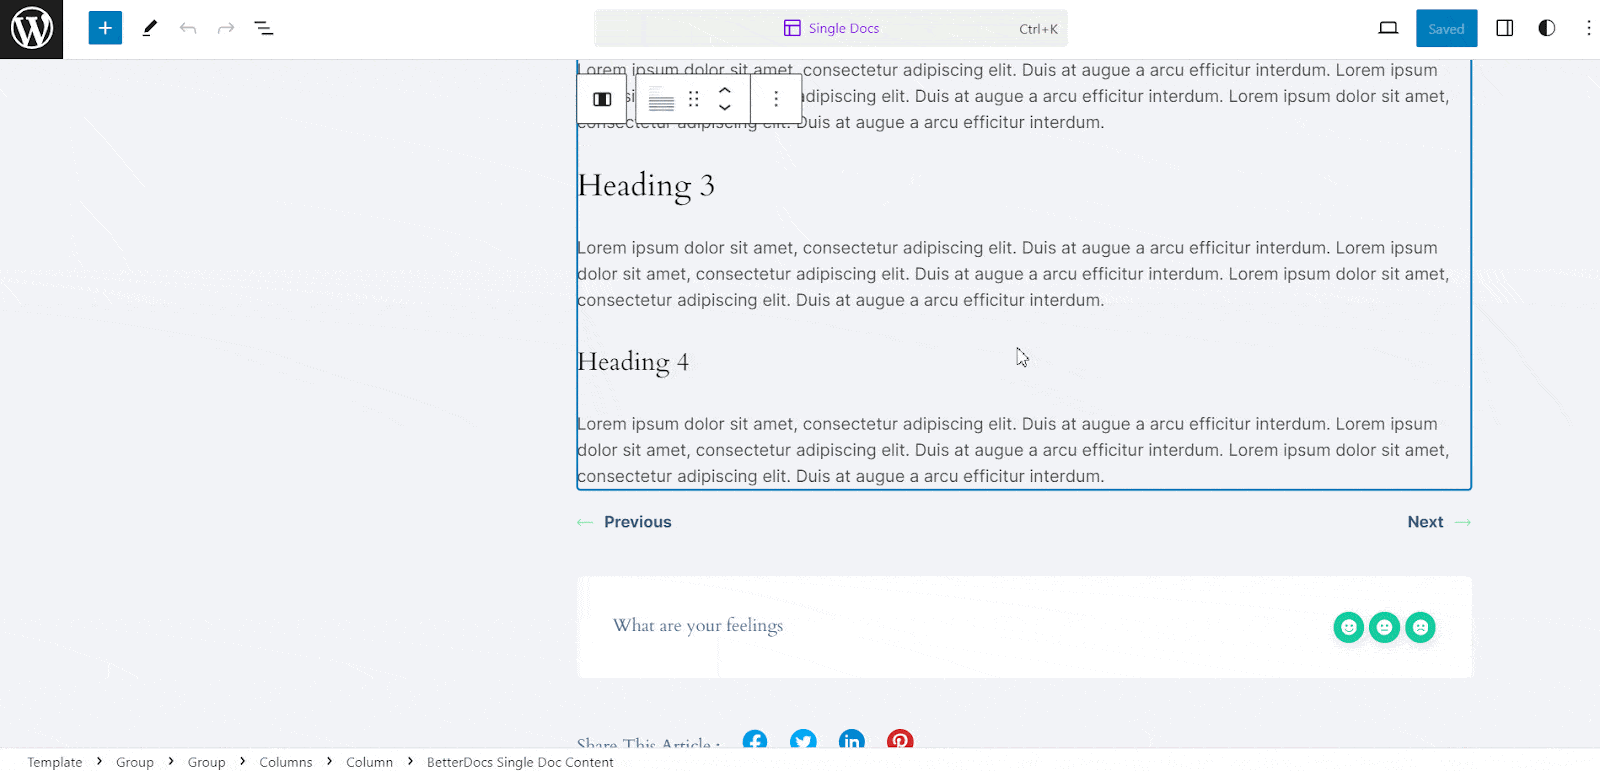
Task: Select Columns in the breadcrumb
Action: [x=286, y=762]
